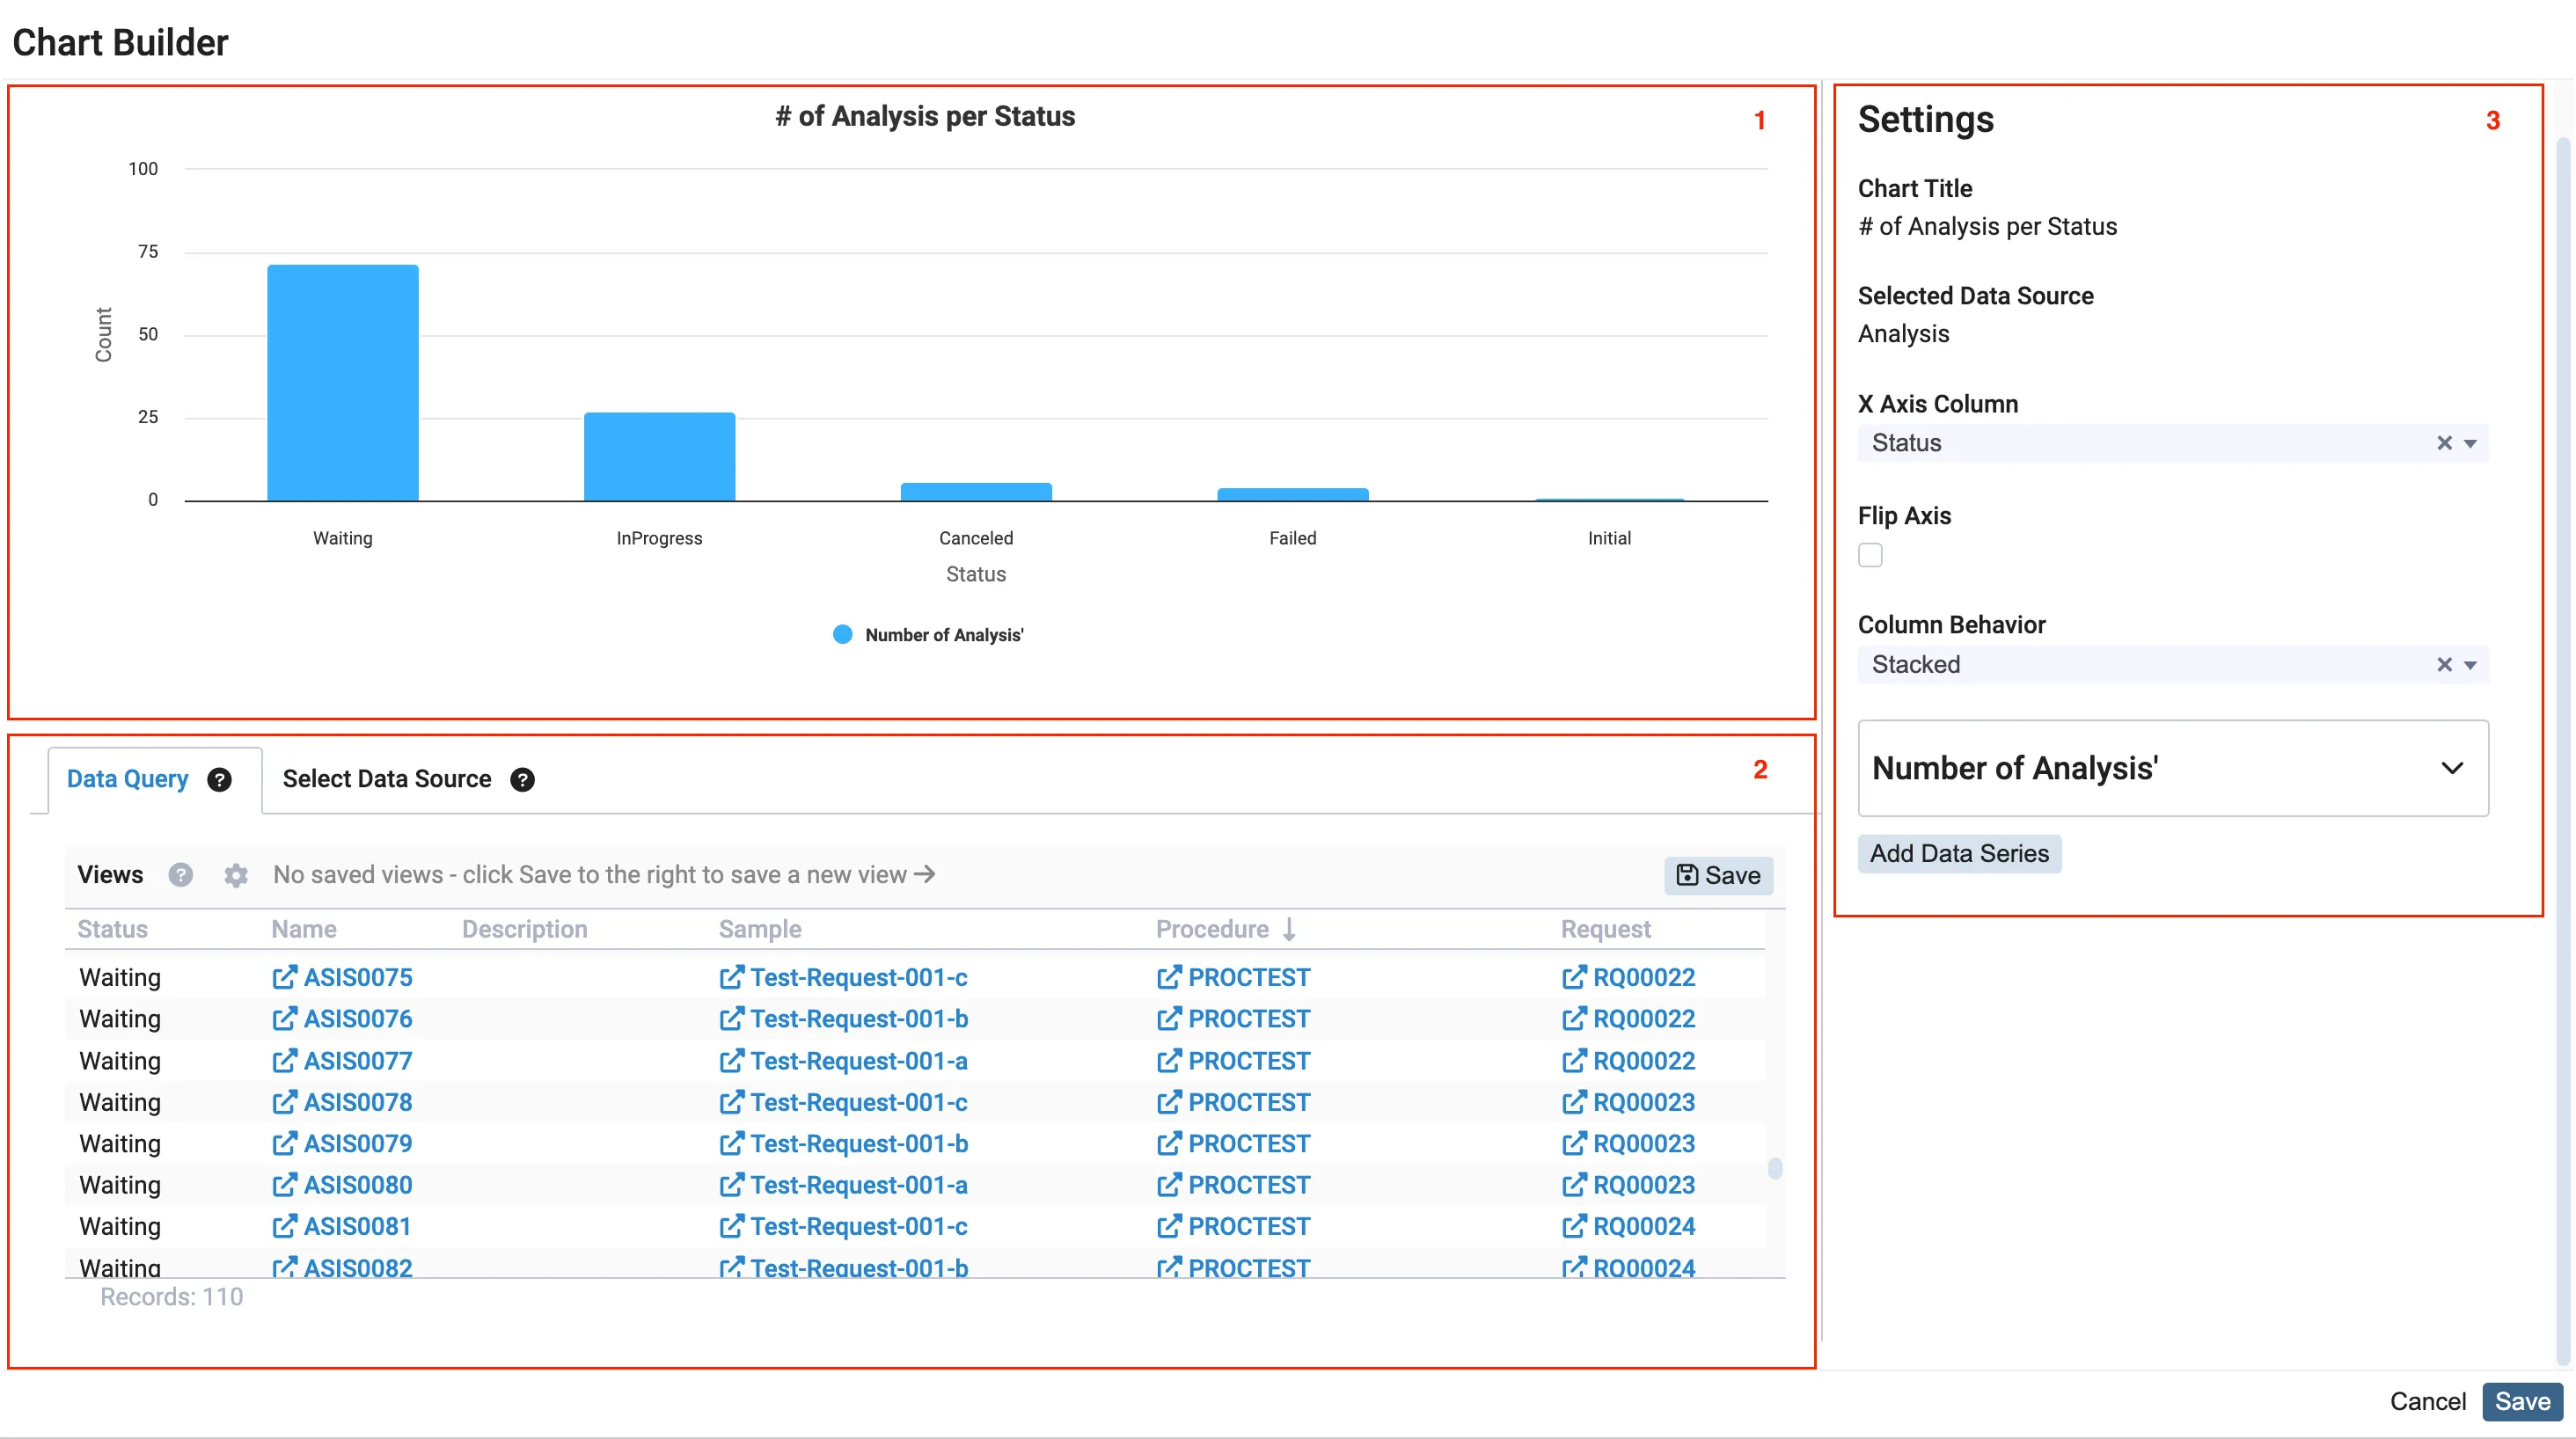
Task: Open the X Axis Column dropdown arrow
Action: (2470, 443)
